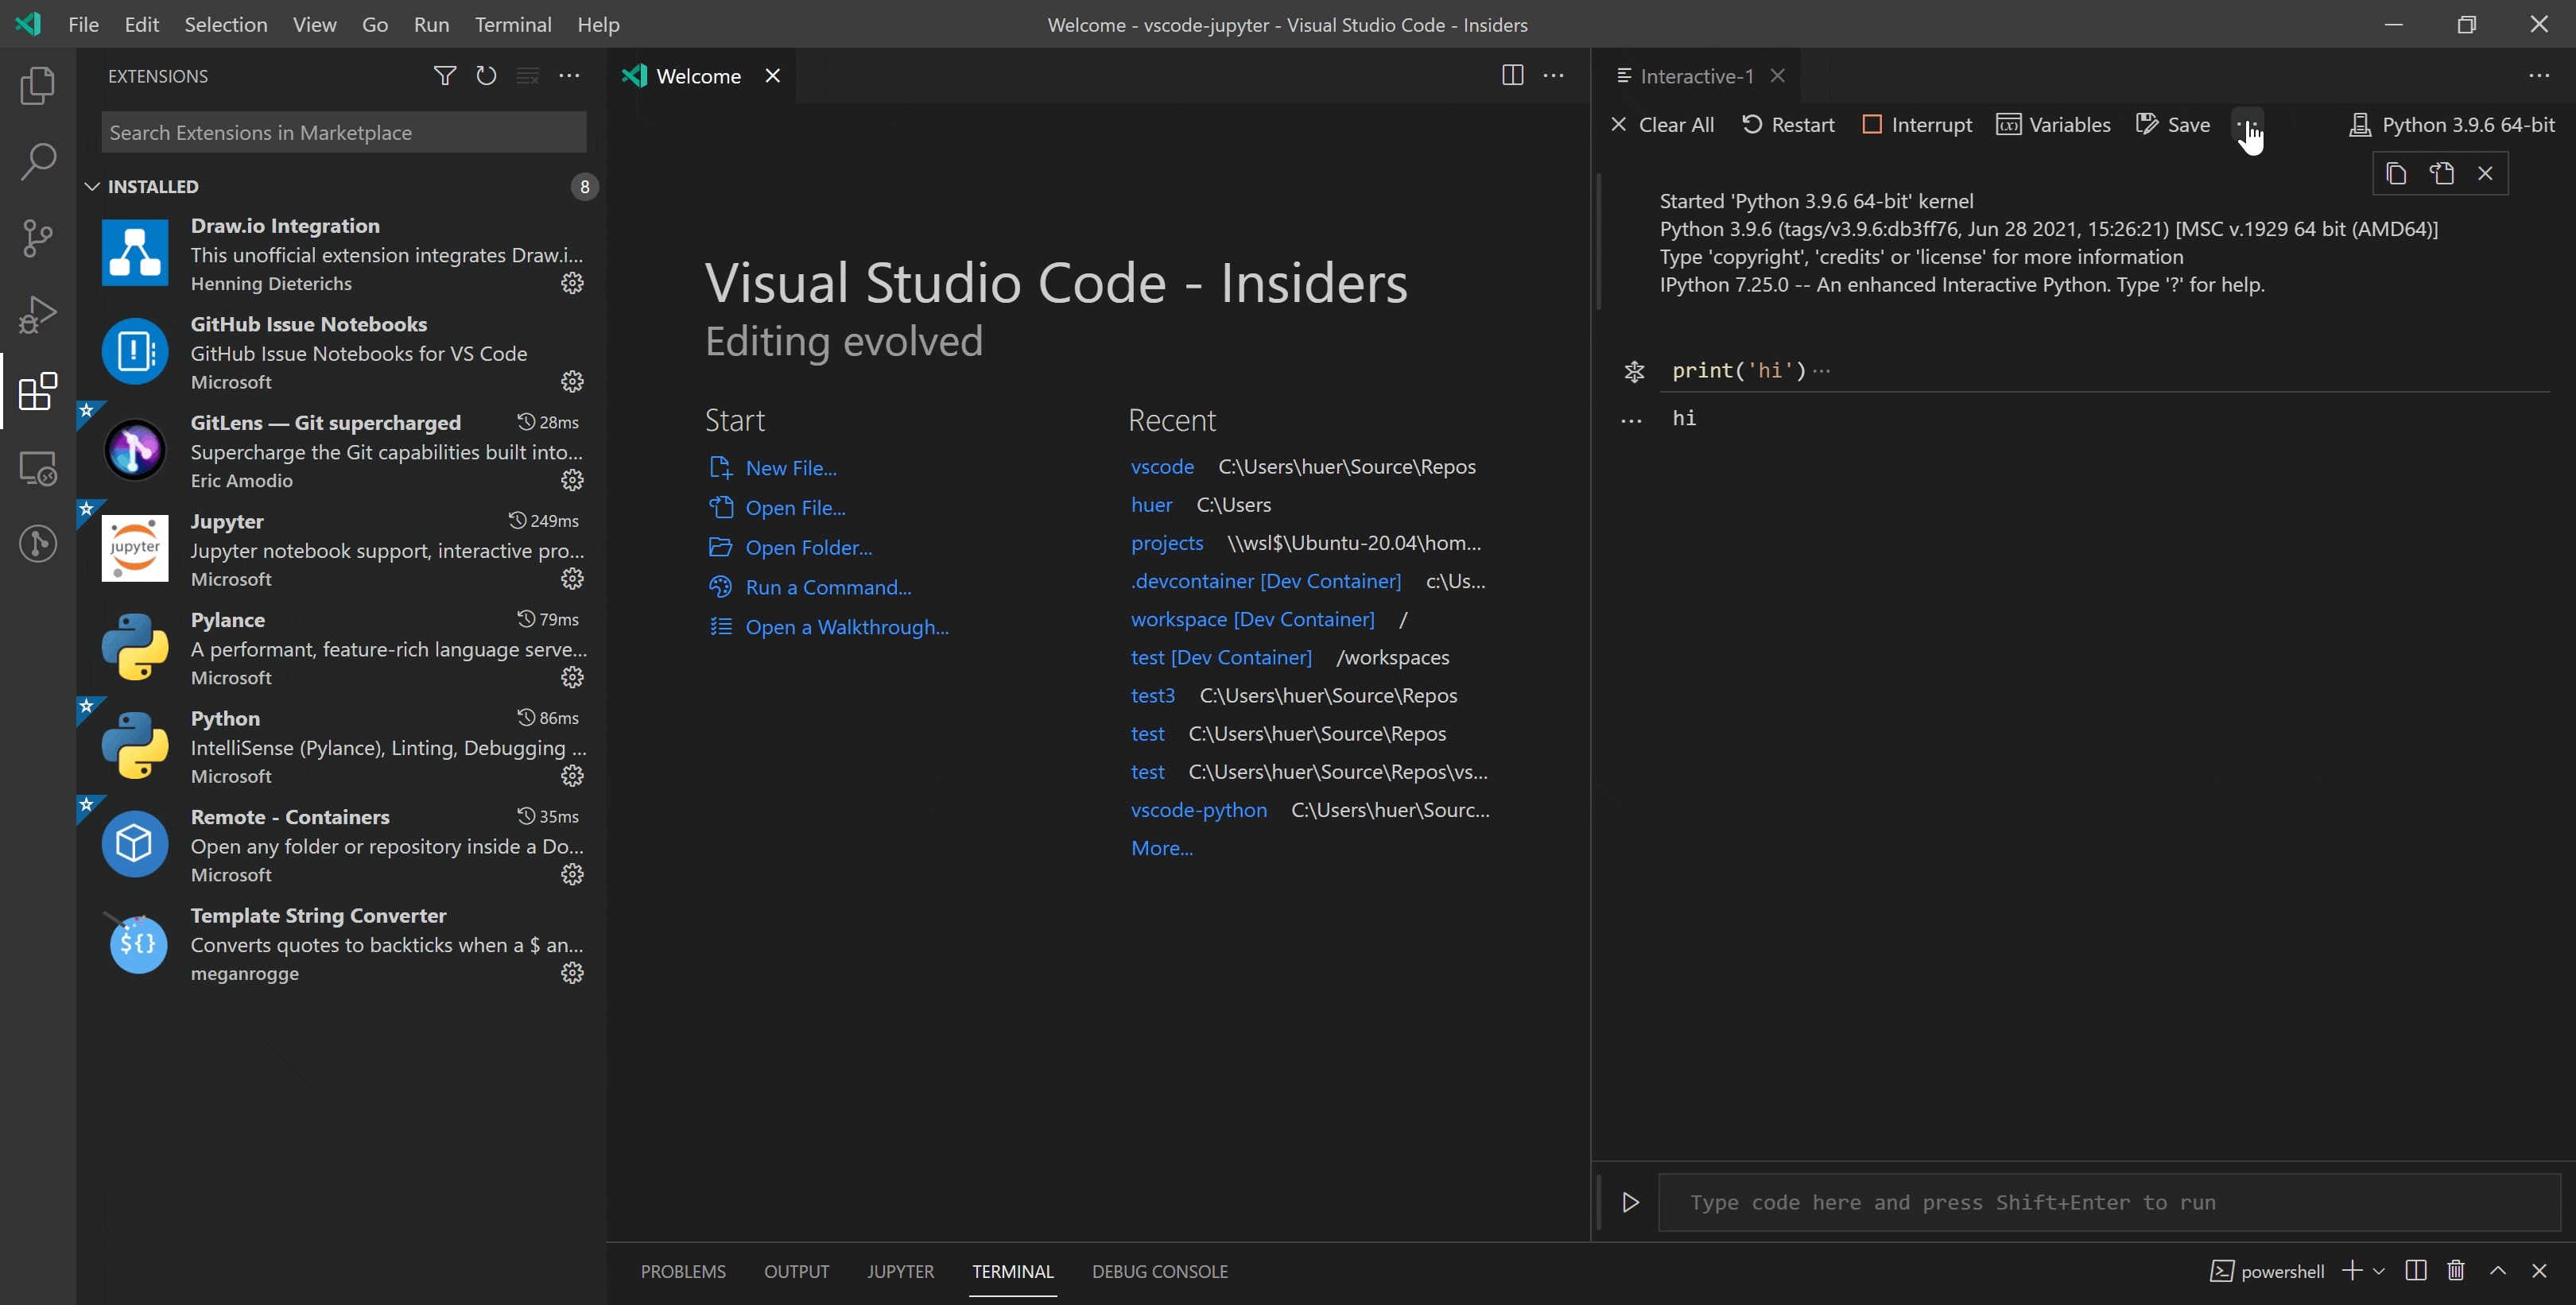
Task: Split the Welcome editor to the right
Action: point(1512,76)
